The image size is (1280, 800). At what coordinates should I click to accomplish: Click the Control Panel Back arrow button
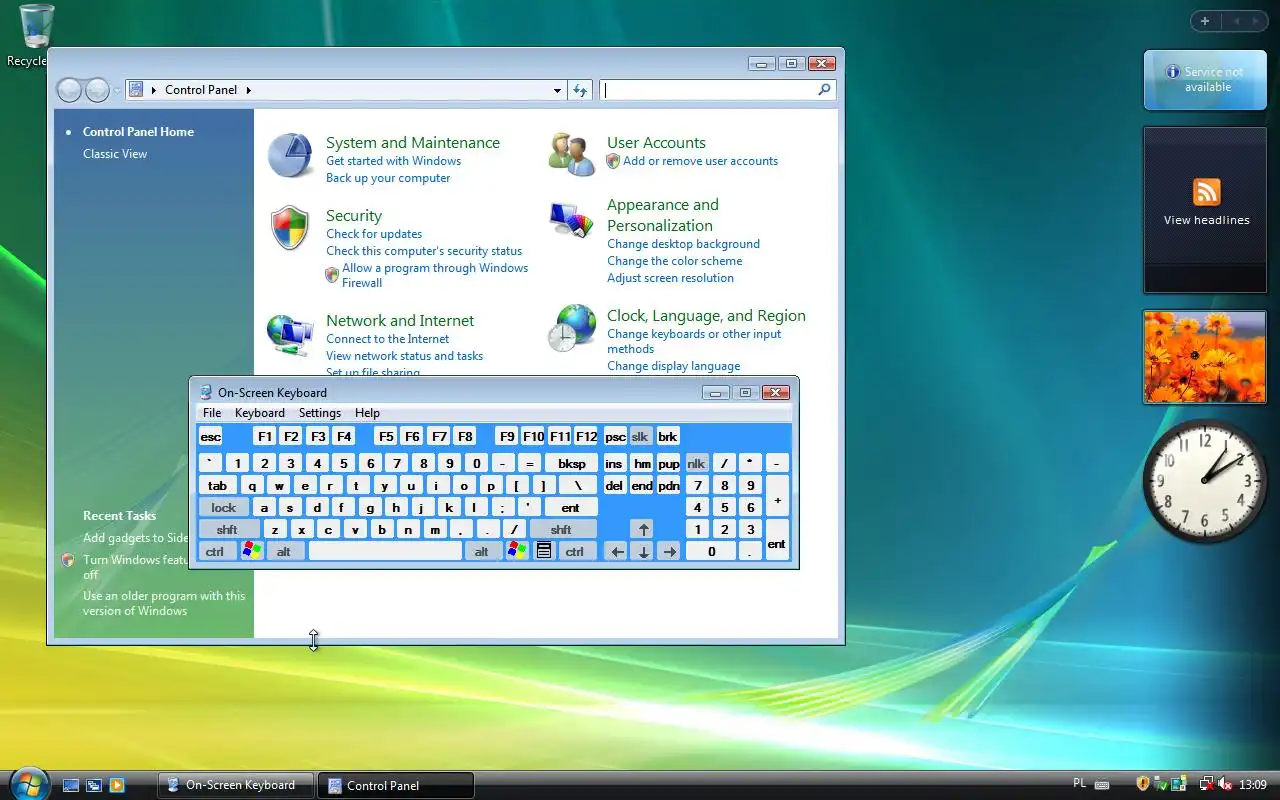tap(69, 90)
